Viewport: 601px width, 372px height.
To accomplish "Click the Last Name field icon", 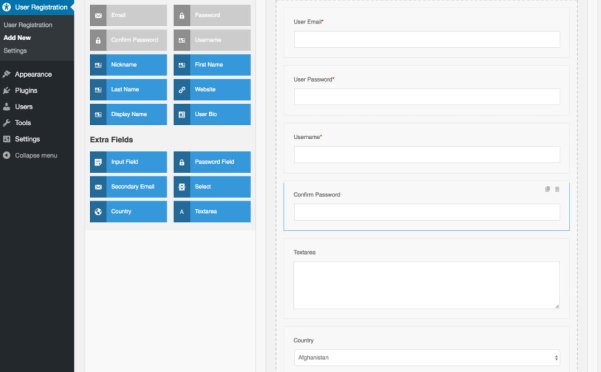I will coord(98,90).
